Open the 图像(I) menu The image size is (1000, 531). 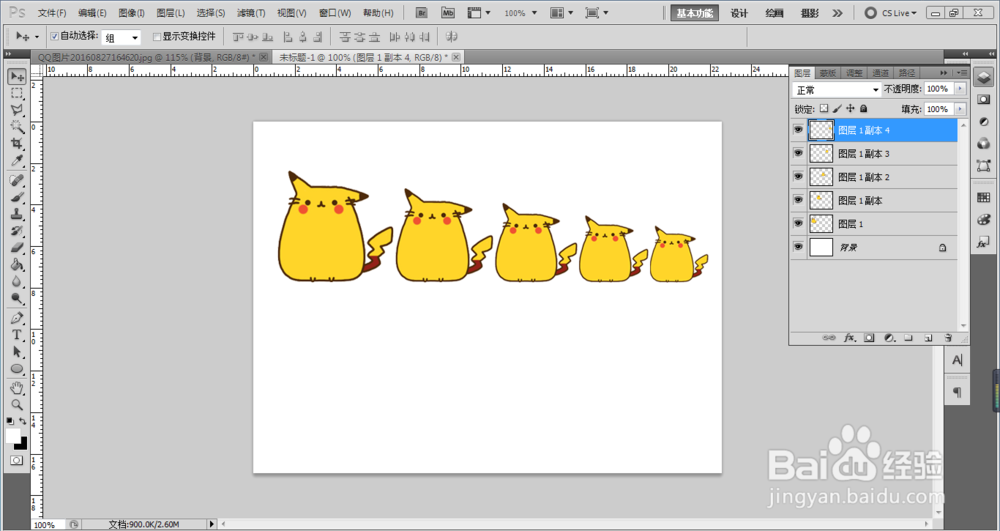(131, 13)
